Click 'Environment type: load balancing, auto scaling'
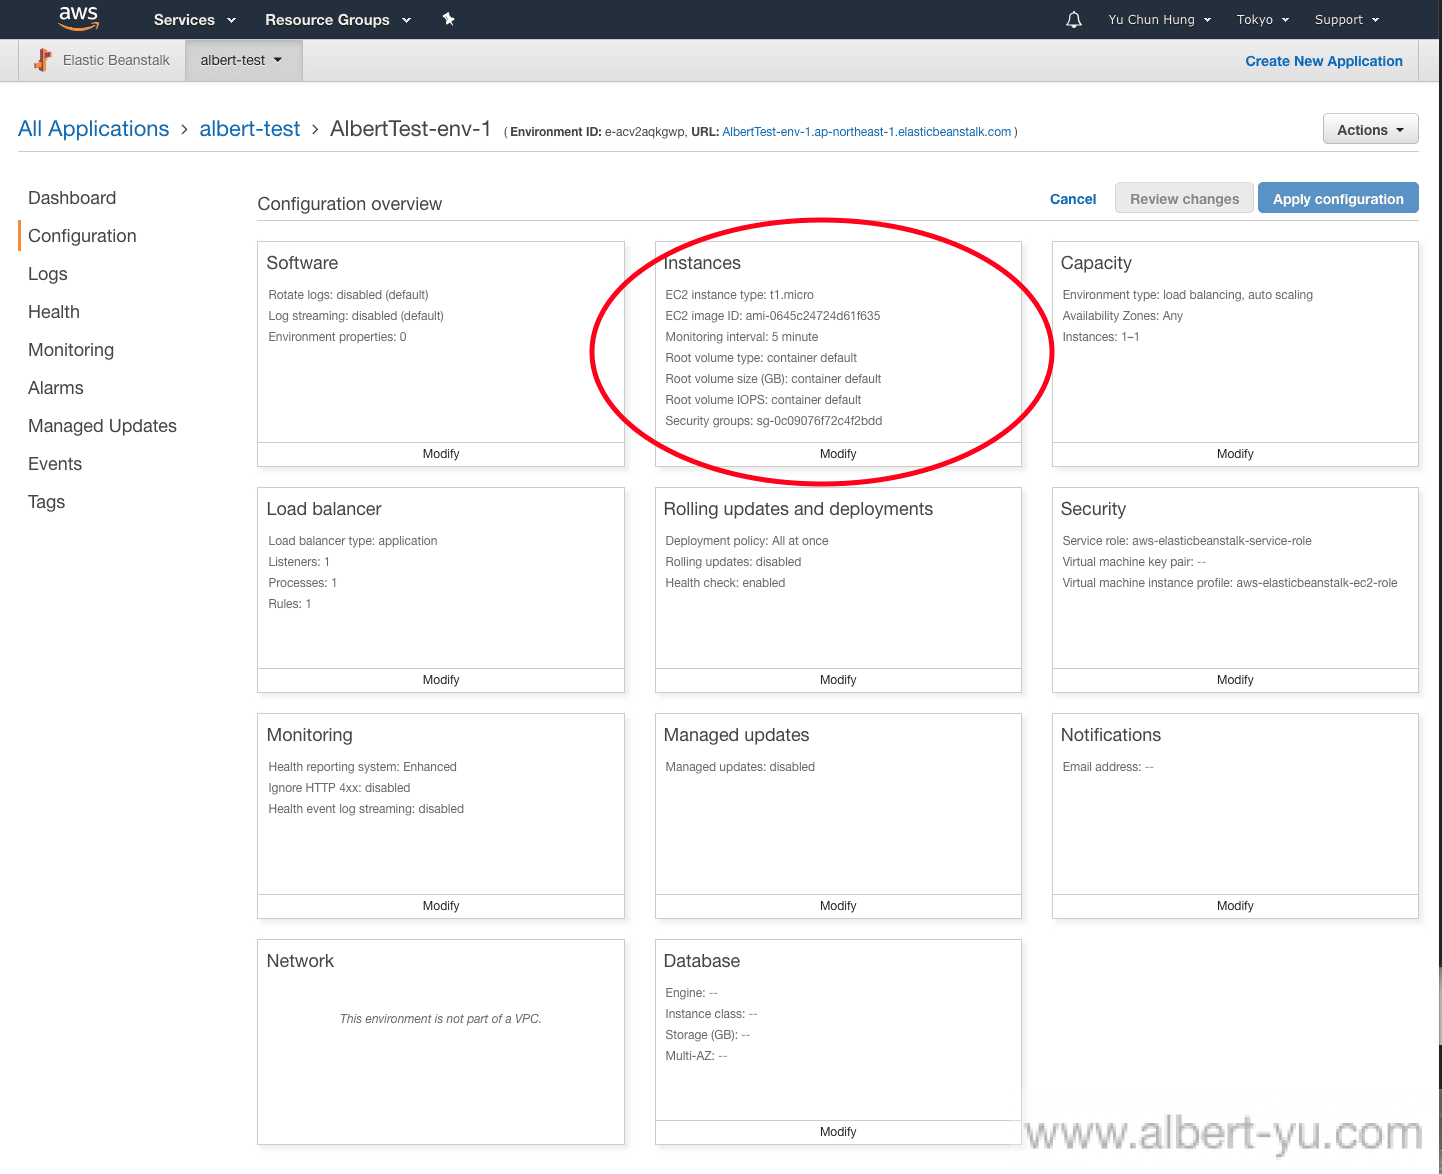This screenshot has width=1442, height=1174. pos(1187,295)
